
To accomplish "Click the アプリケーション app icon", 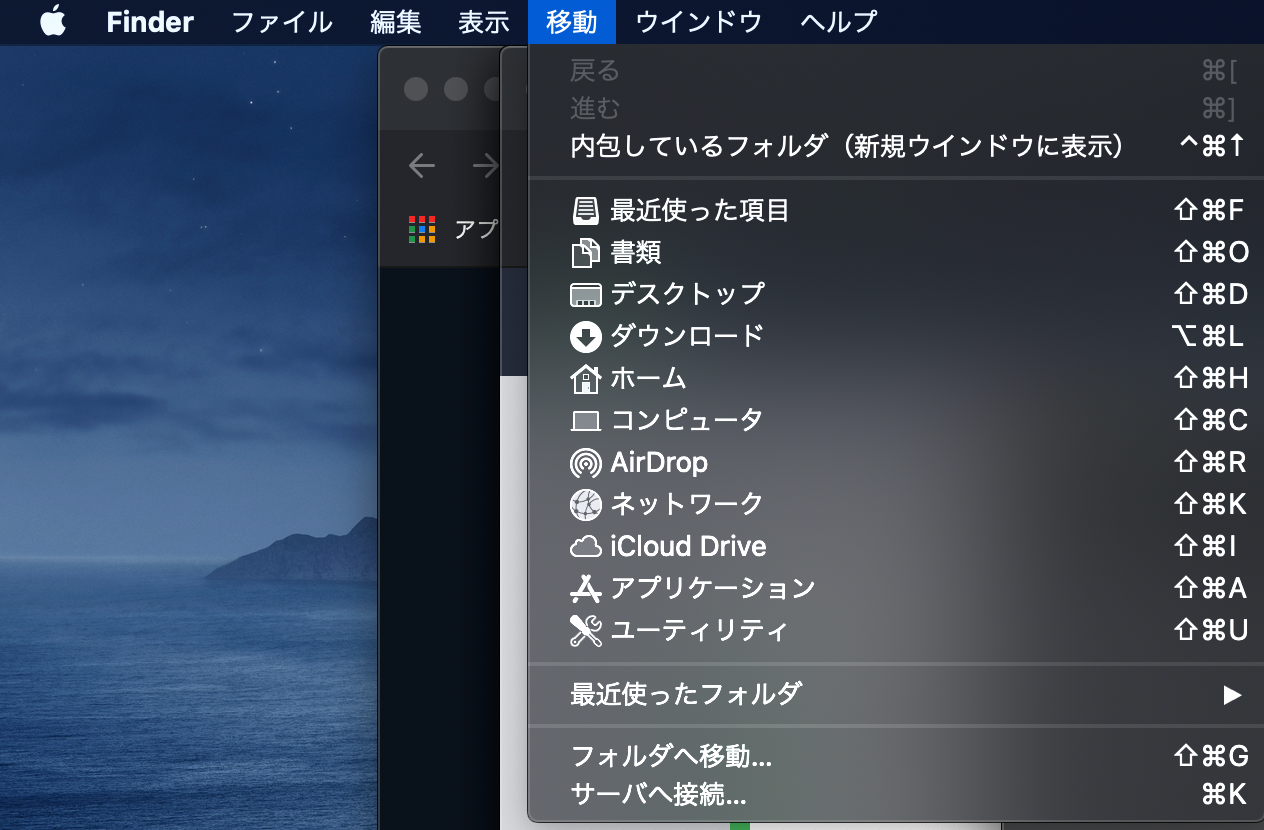I will click(x=585, y=589).
